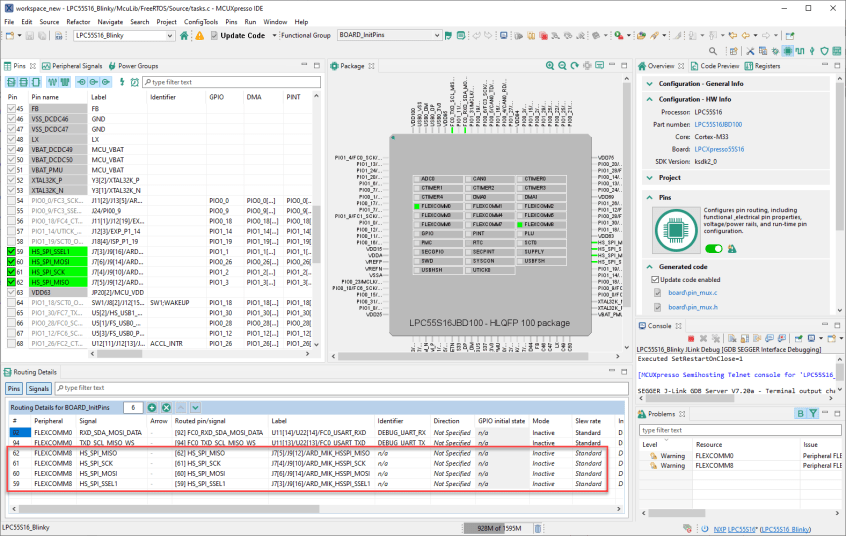Toggle checkbox for pin 59 HS_SPI_SSEL1
The width and height of the screenshot is (846, 536).
pyautogui.click(x=13, y=253)
